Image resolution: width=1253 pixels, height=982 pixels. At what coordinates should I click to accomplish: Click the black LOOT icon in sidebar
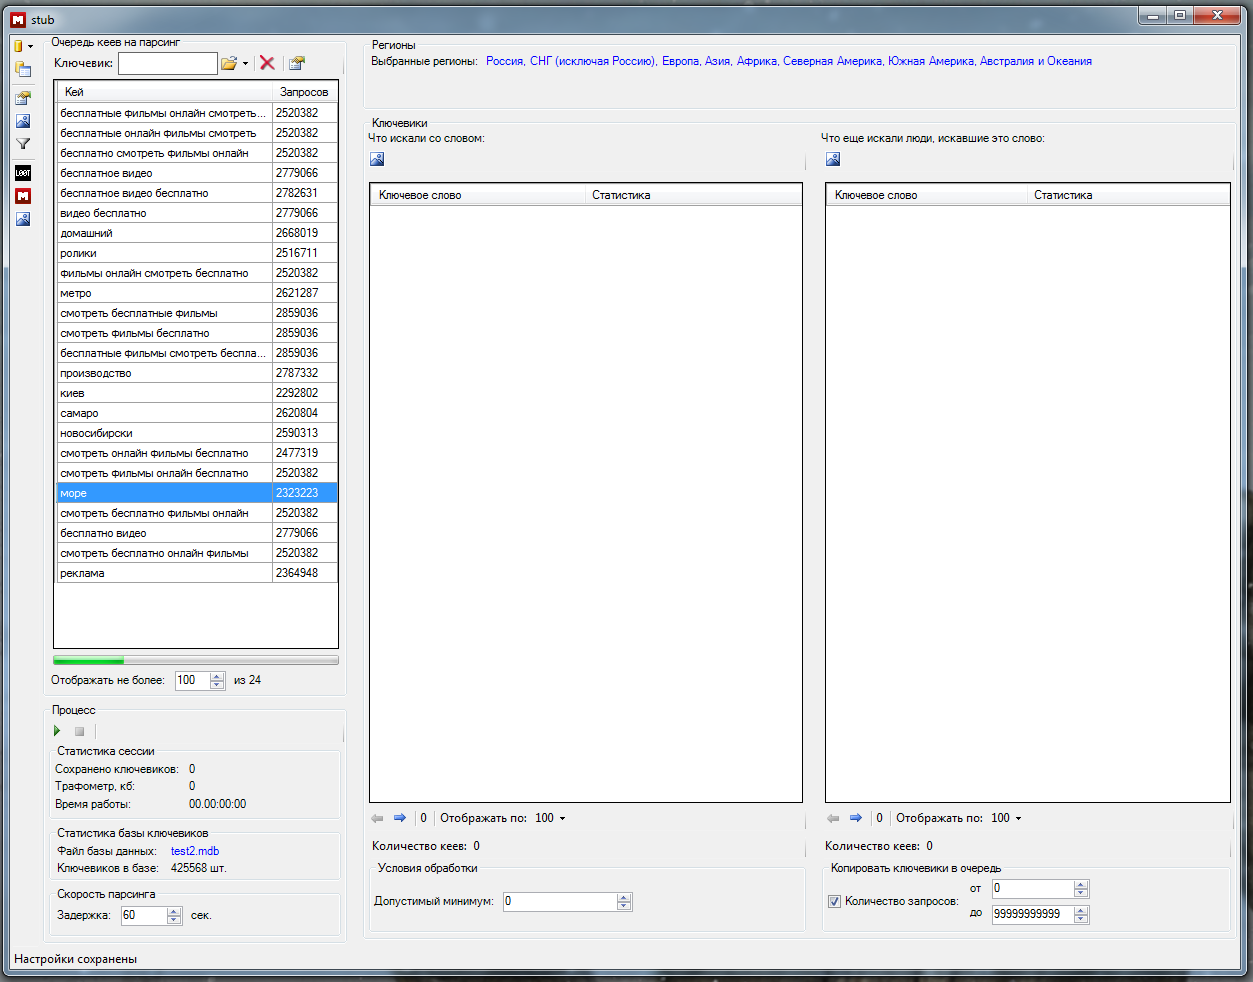tap(23, 172)
